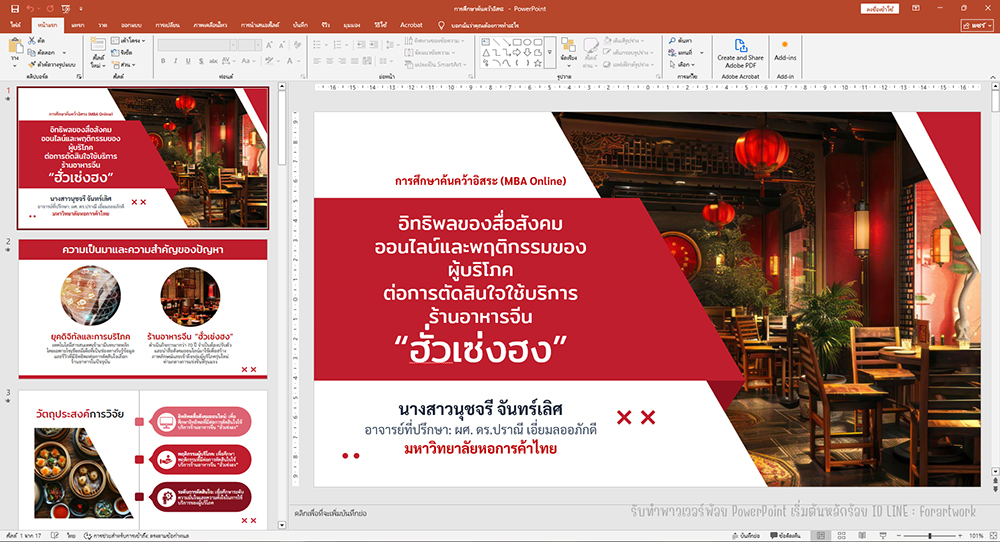Open the font size dropdown
1000x542 pixels.
(258, 45)
